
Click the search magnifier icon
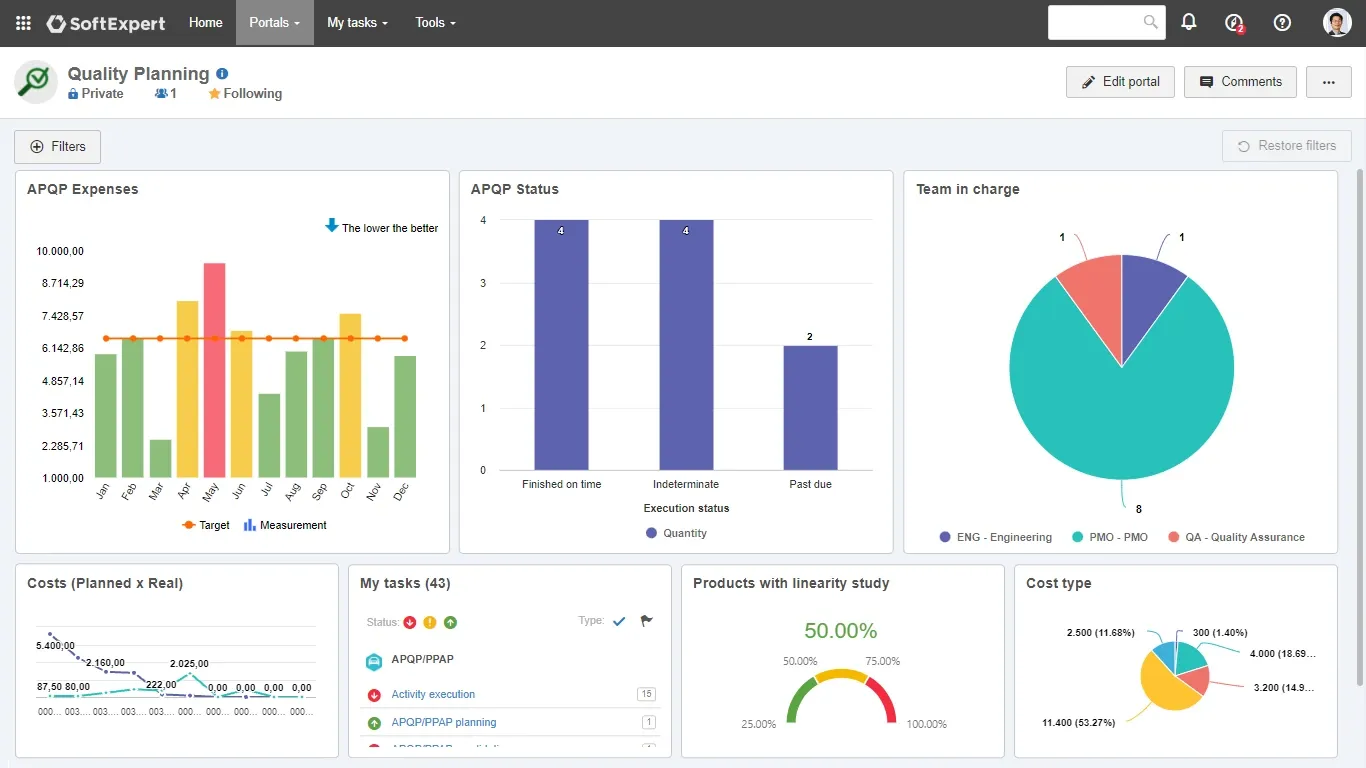1151,22
